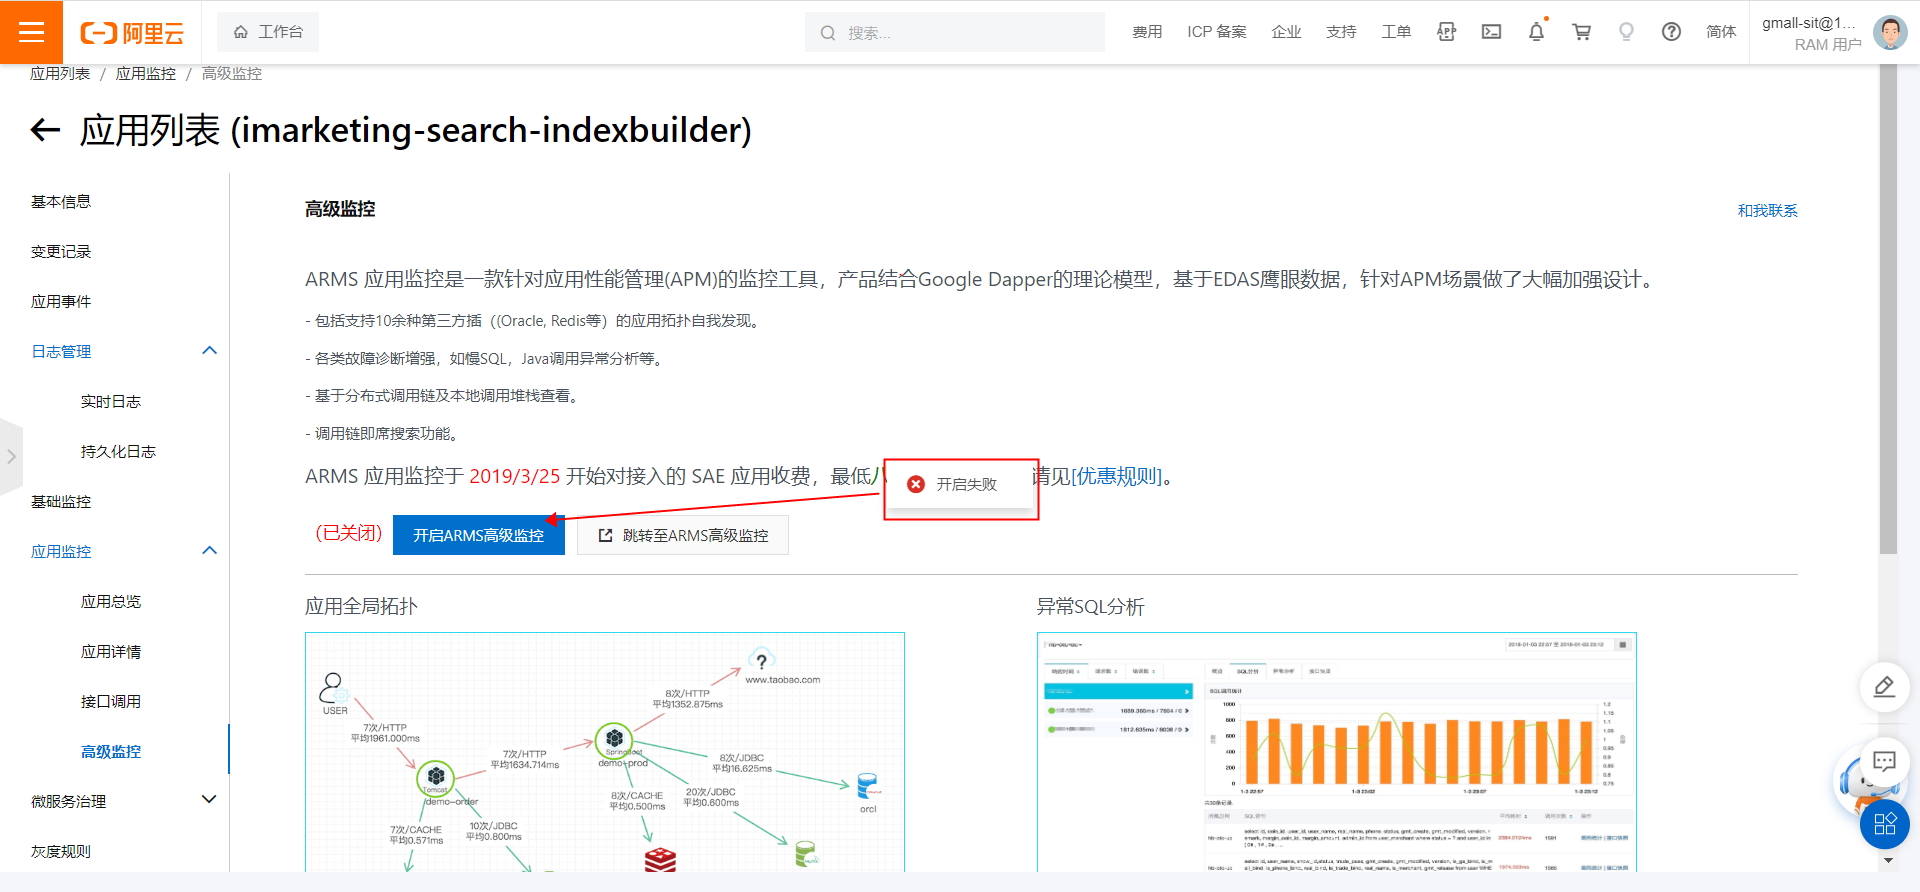Collapse the 应用监控 section chevron
The width and height of the screenshot is (1920, 892).
pyautogui.click(x=209, y=551)
